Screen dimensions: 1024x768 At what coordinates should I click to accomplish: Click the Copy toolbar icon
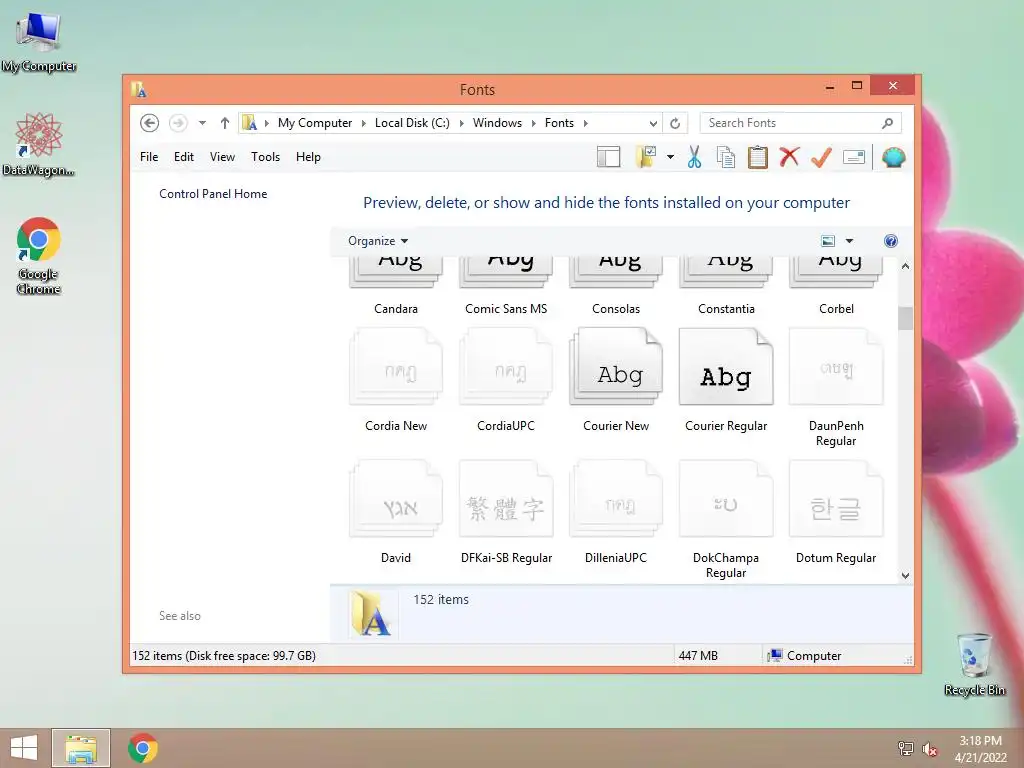(726, 157)
